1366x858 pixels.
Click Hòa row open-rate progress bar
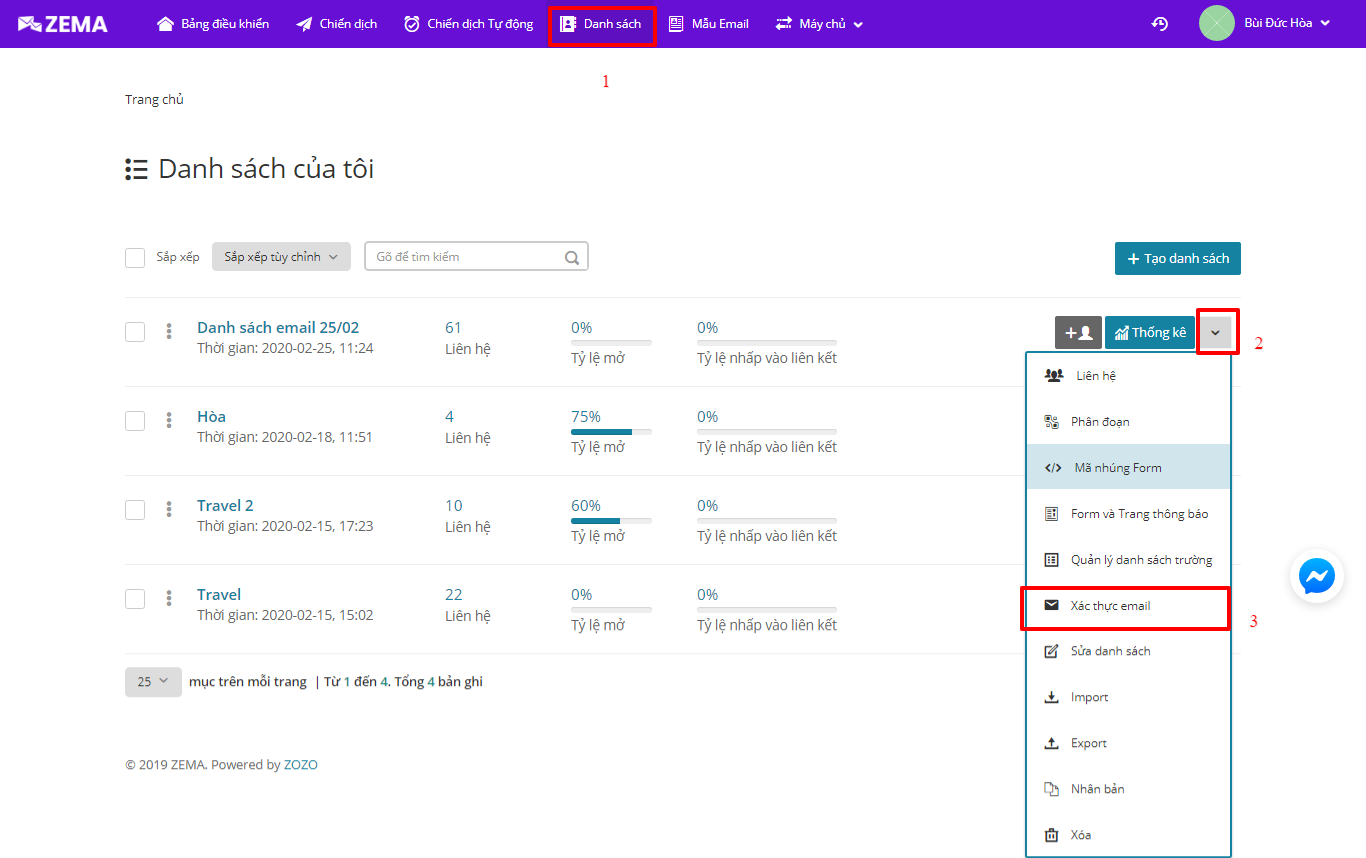tap(611, 432)
